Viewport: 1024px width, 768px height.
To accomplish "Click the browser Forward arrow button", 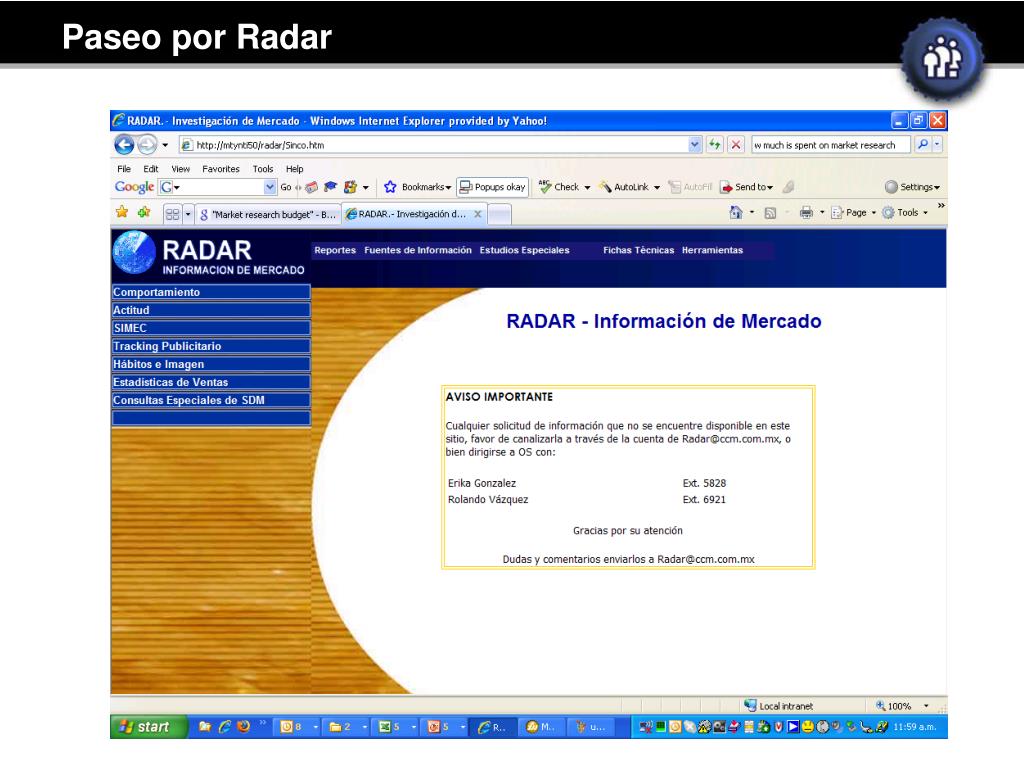I will [148, 144].
